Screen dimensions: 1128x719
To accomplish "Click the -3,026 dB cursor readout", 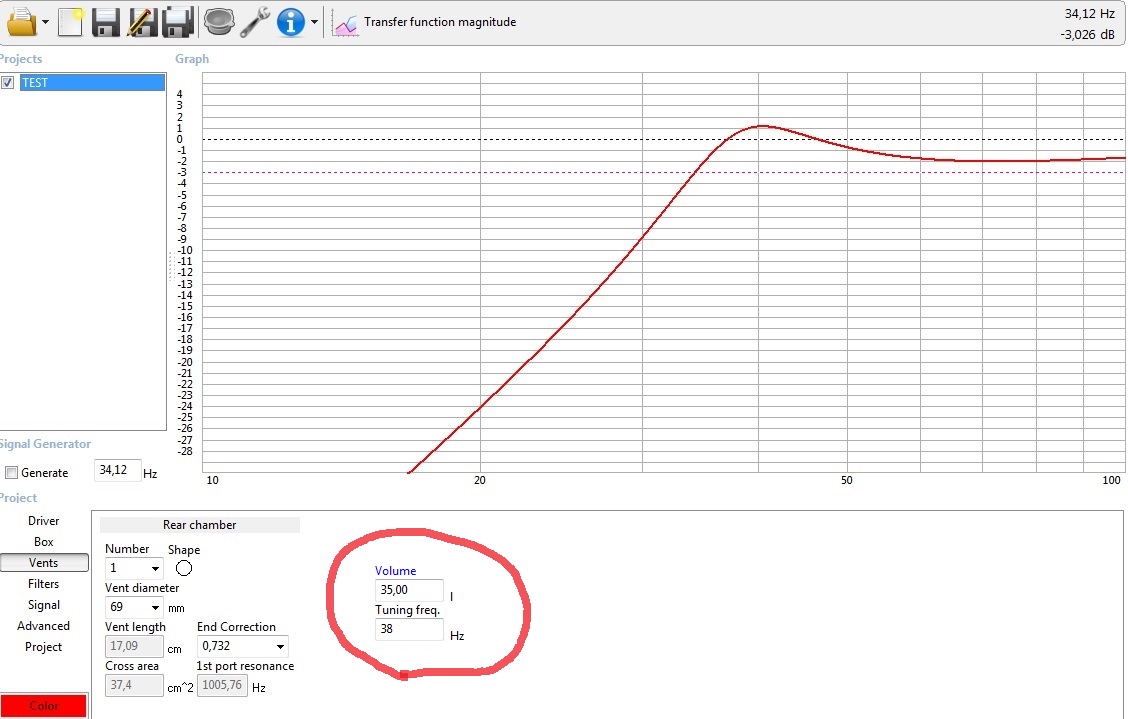I will 1087,34.
